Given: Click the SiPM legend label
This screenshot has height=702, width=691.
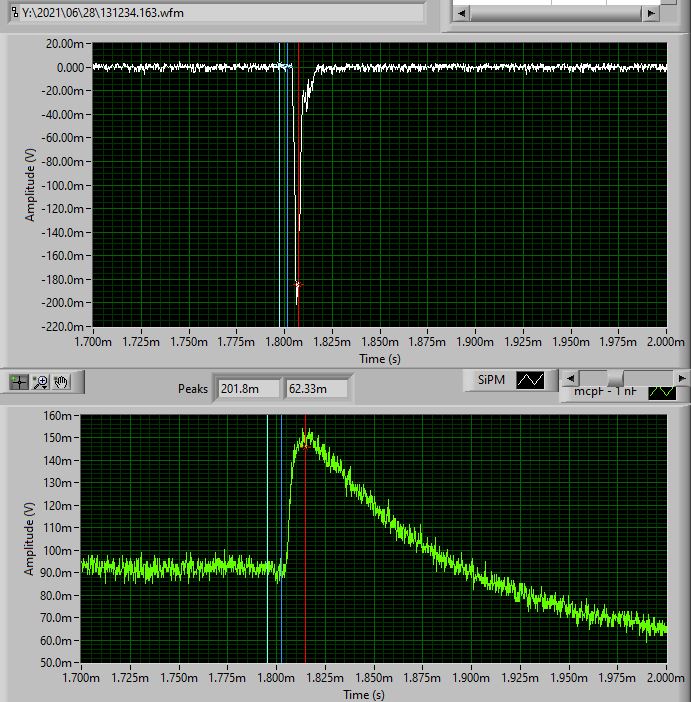Looking at the screenshot, I should [491, 380].
